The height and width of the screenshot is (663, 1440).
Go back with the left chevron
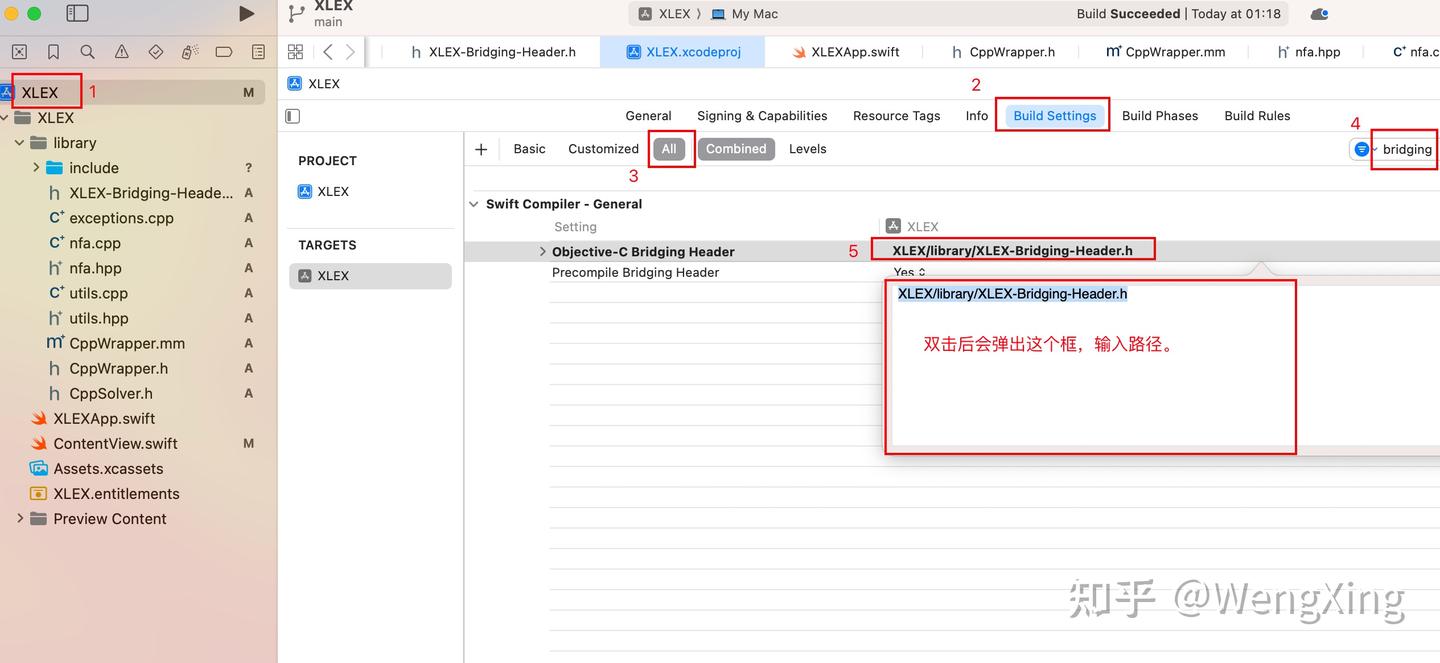coord(328,52)
